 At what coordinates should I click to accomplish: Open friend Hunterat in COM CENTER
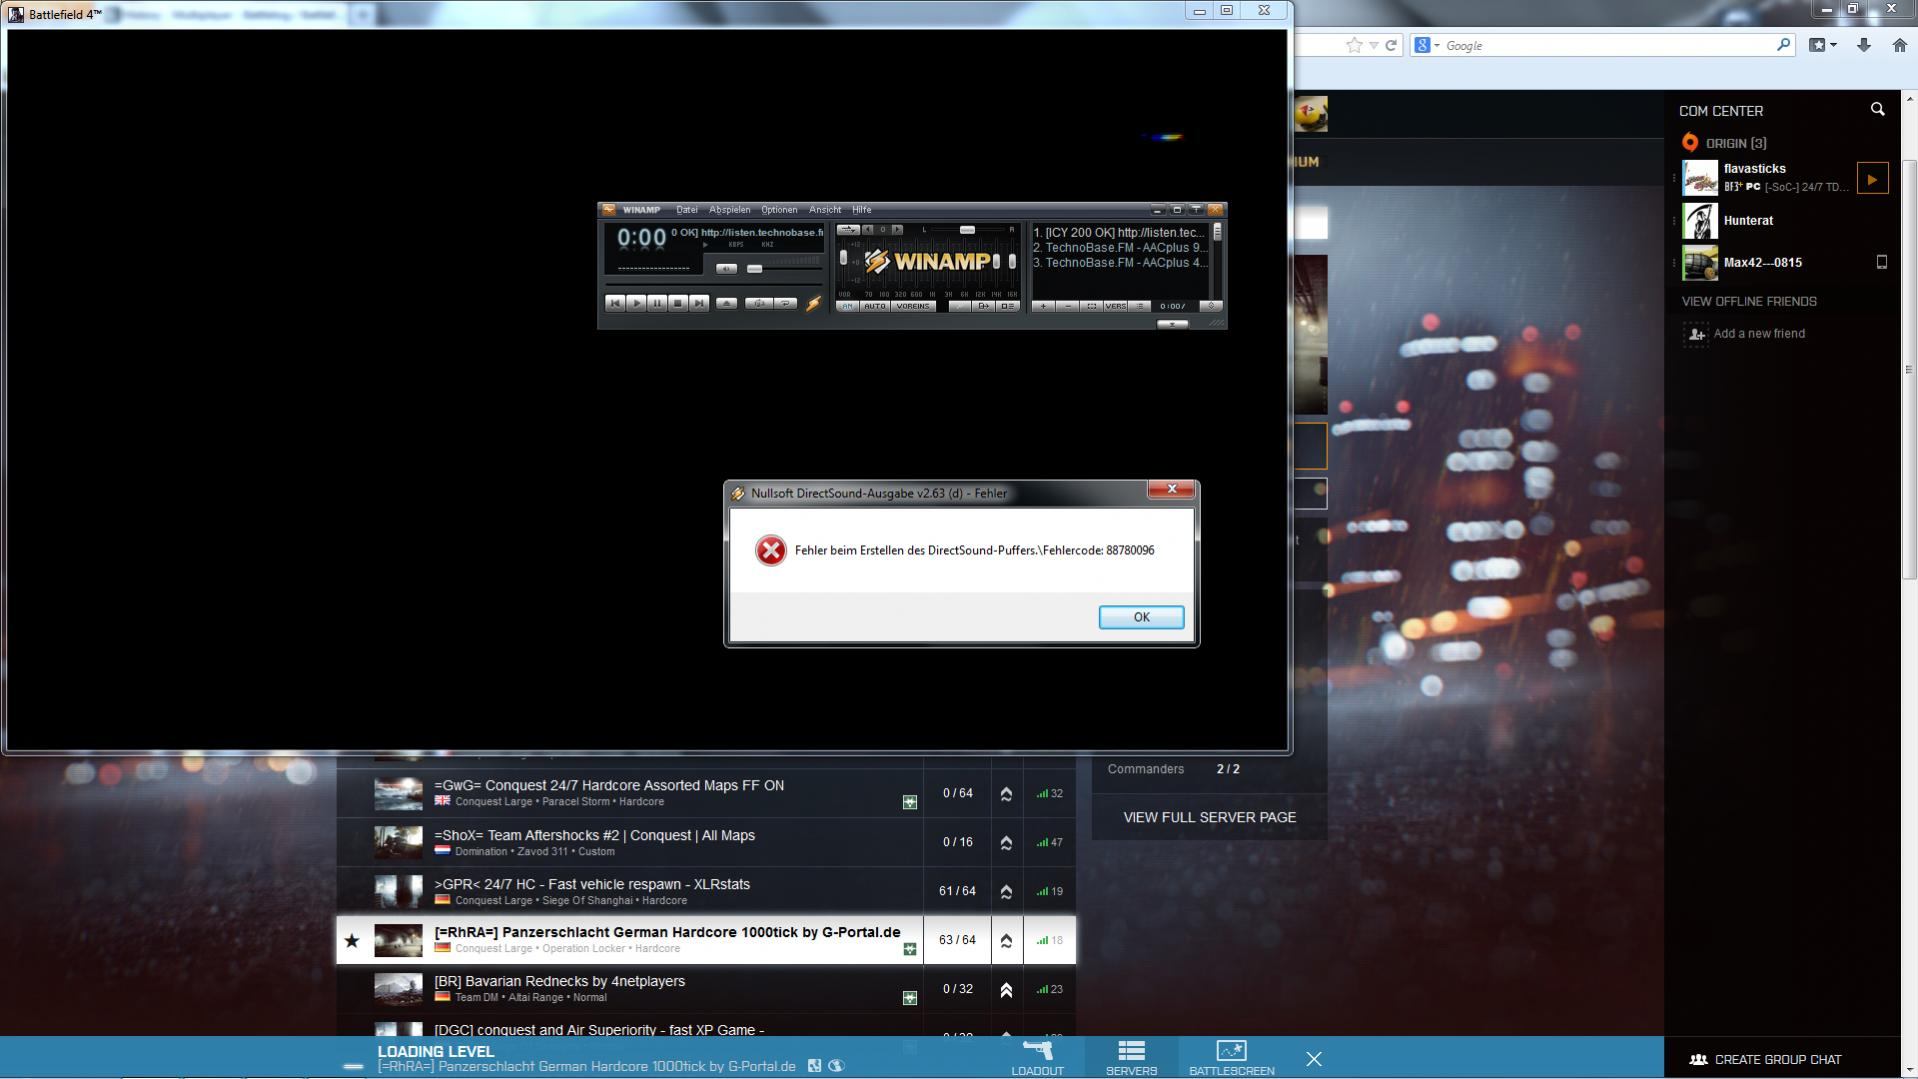1748,220
